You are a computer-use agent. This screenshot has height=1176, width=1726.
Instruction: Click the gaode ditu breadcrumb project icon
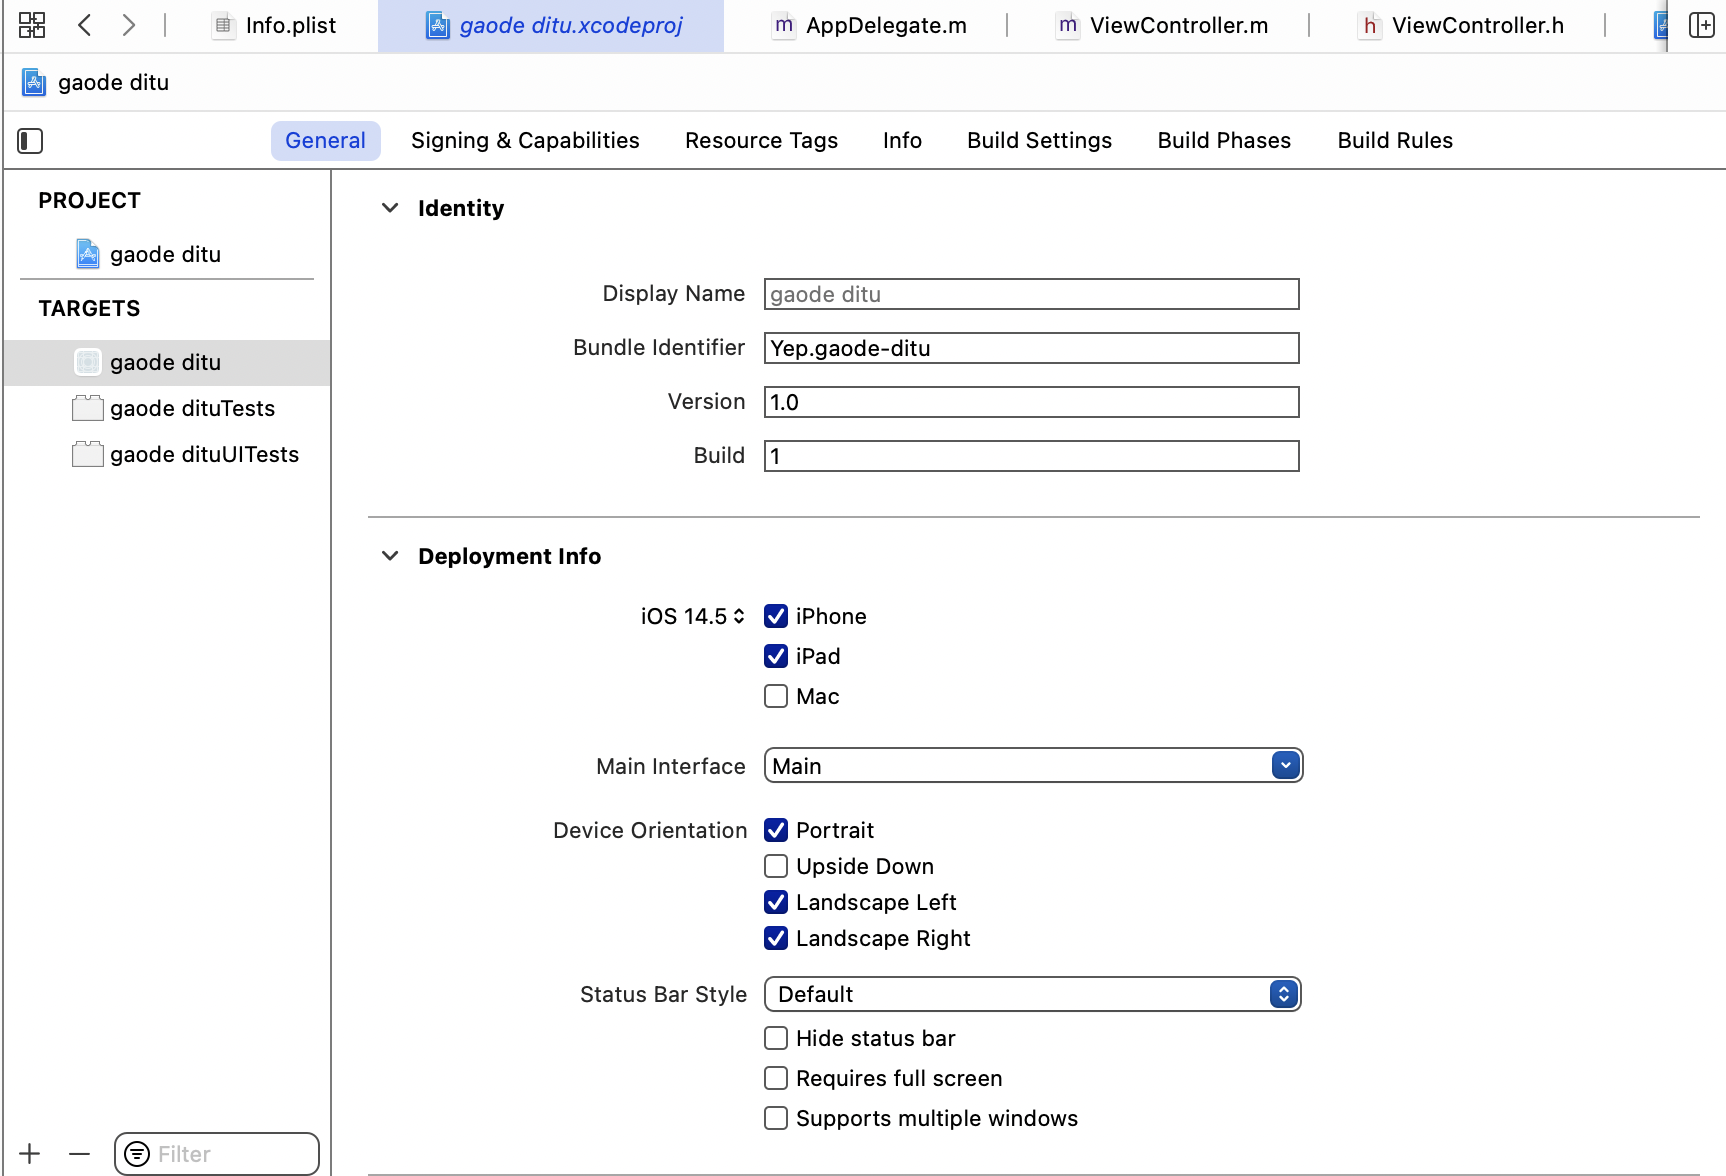click(x=34, y=82)
